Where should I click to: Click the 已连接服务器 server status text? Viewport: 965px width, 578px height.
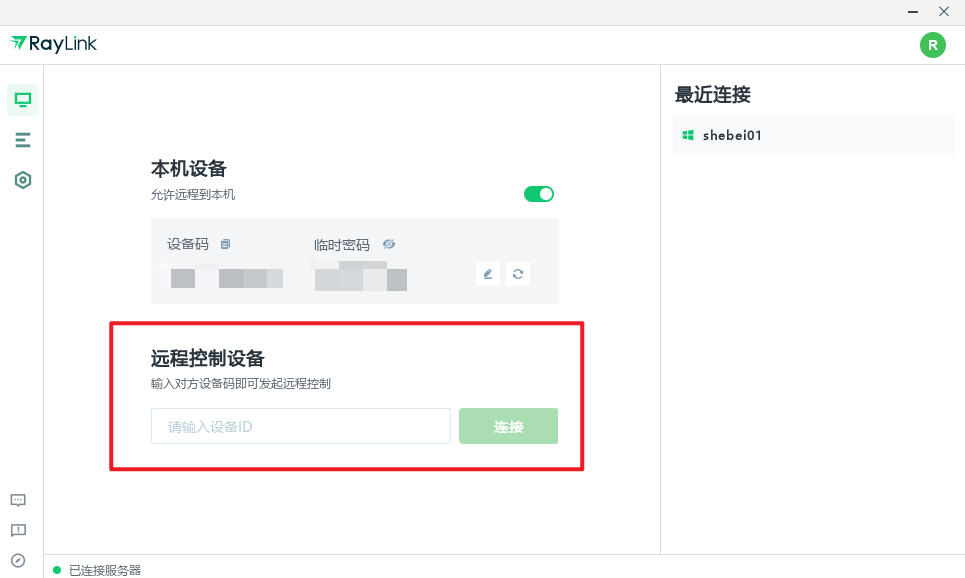(103, 569)
